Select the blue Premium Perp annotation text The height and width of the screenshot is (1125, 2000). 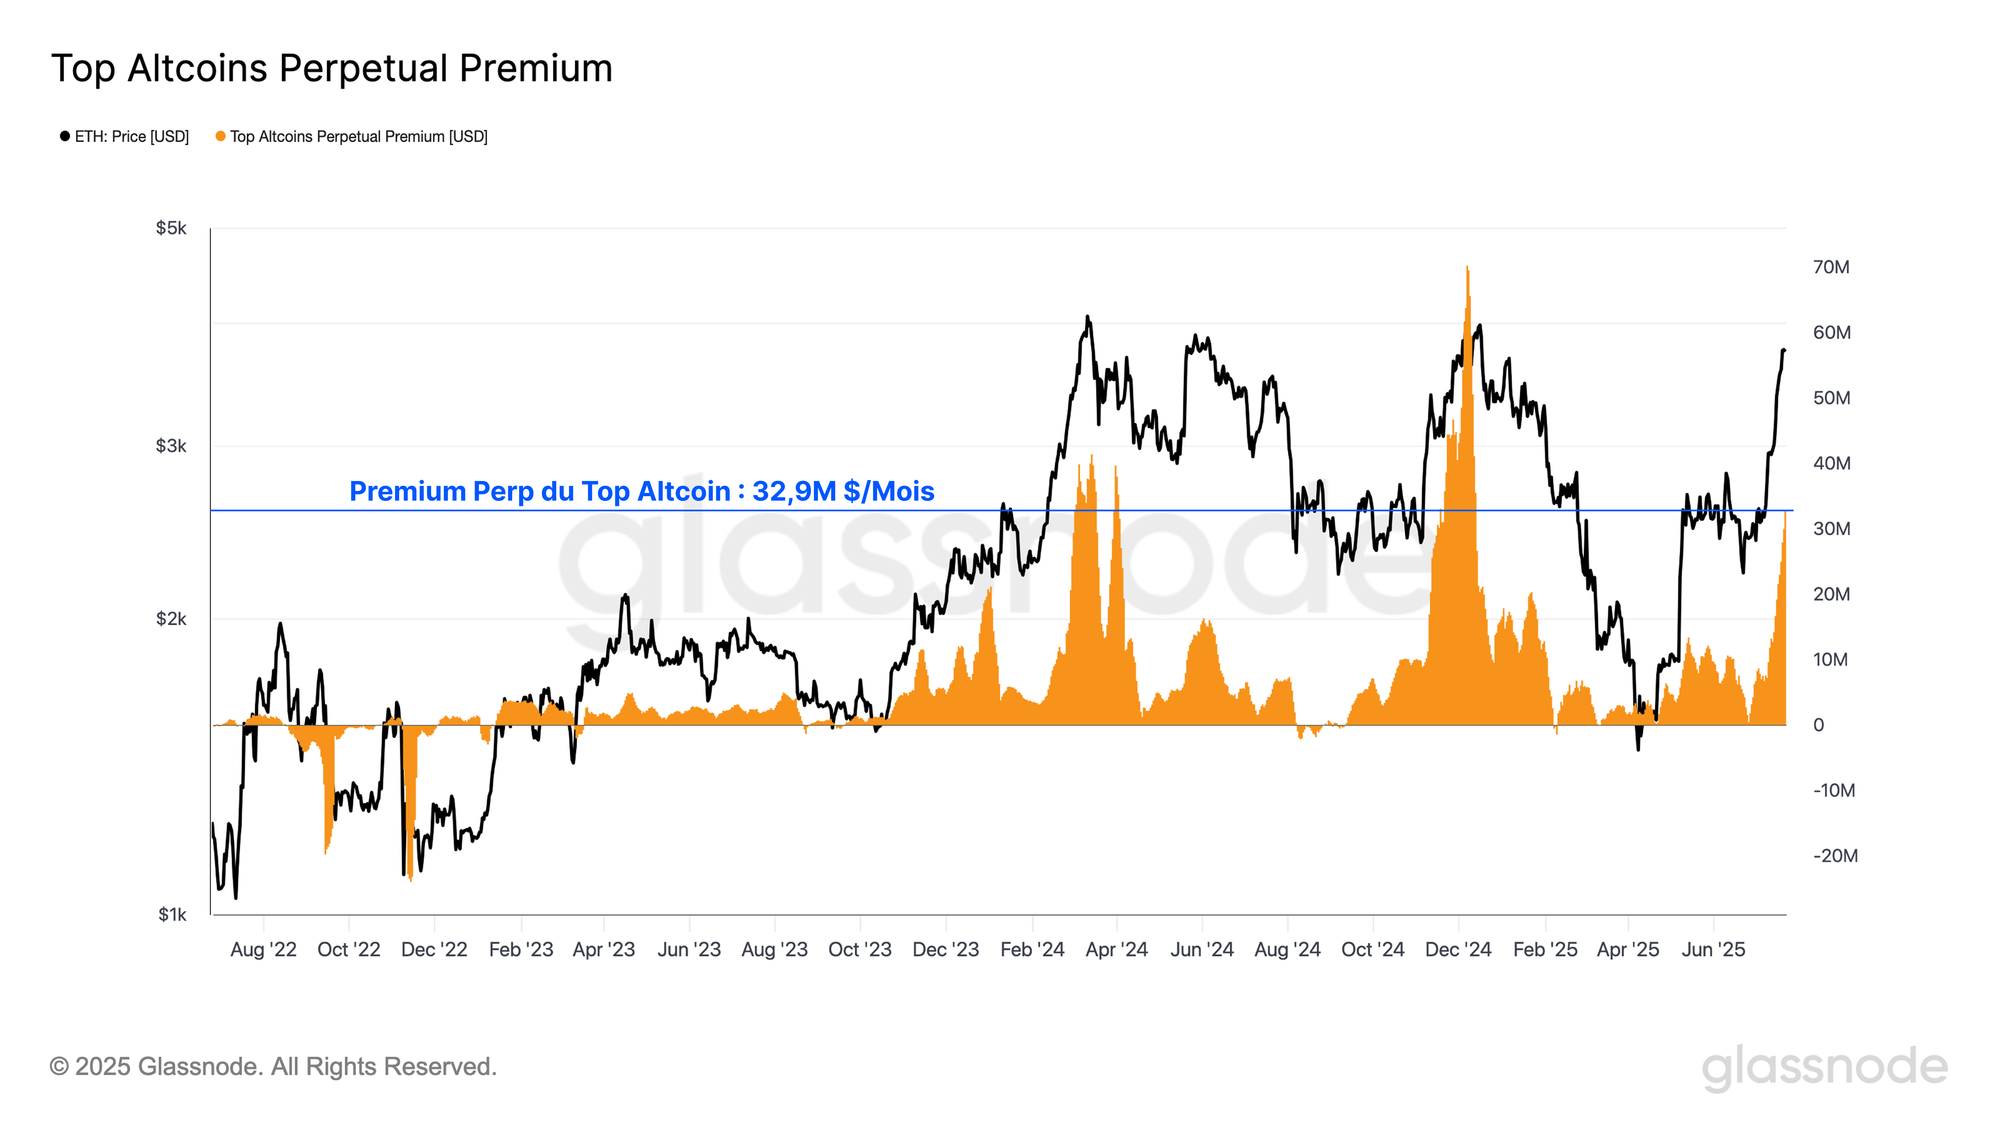(642, 491)
